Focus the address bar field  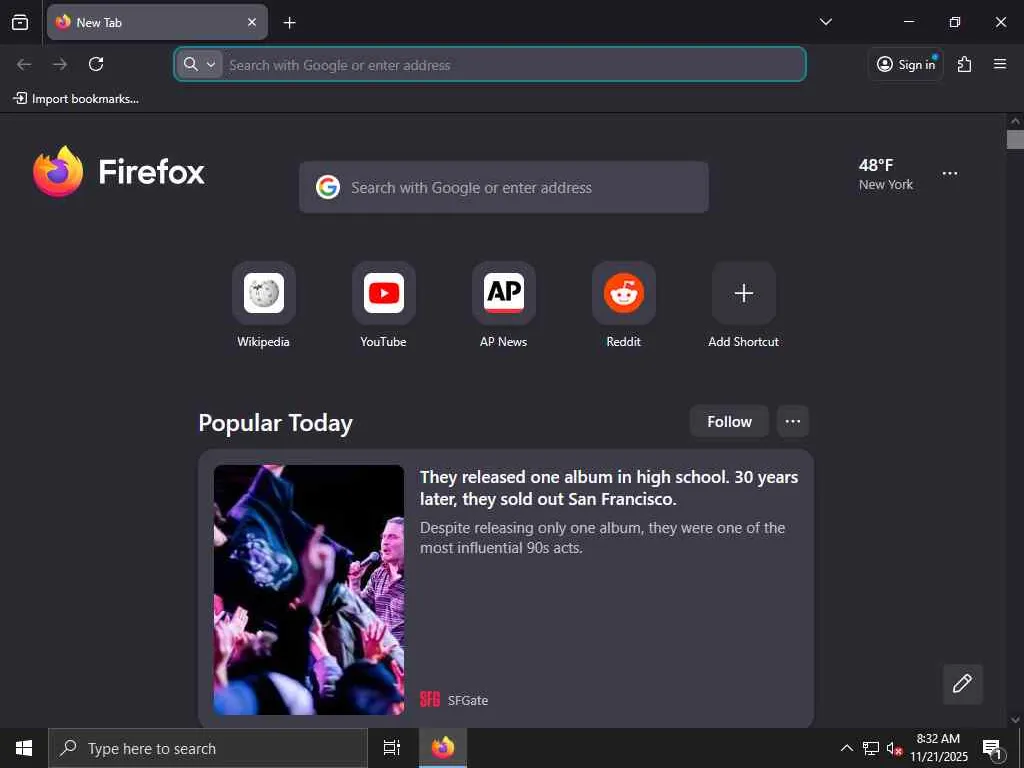tap(490, 65)
